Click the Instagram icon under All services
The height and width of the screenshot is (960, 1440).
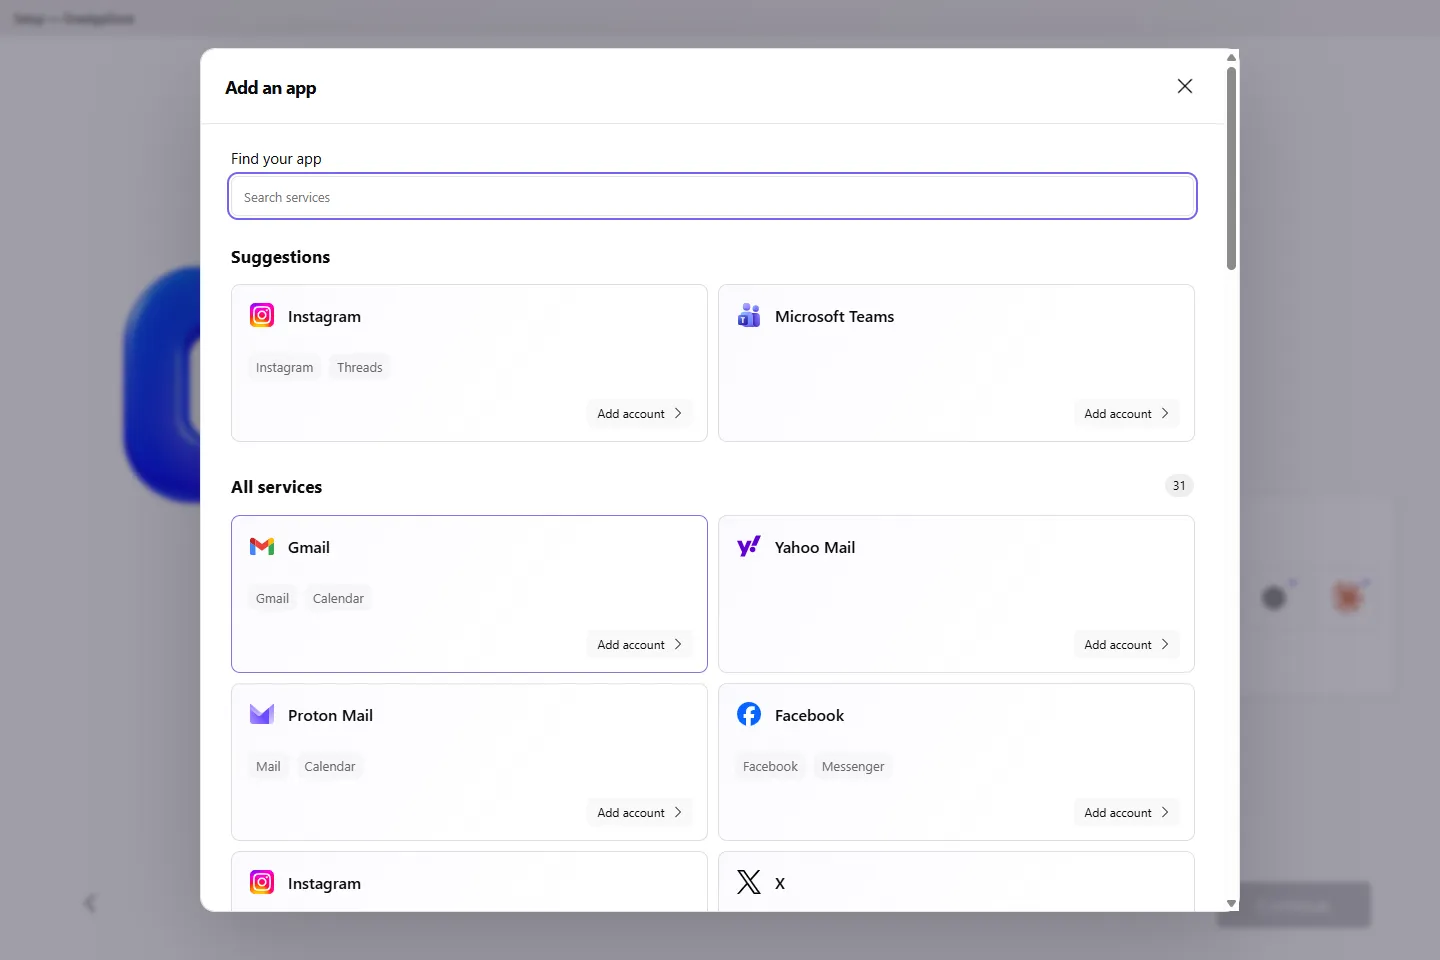click(262, 882)
